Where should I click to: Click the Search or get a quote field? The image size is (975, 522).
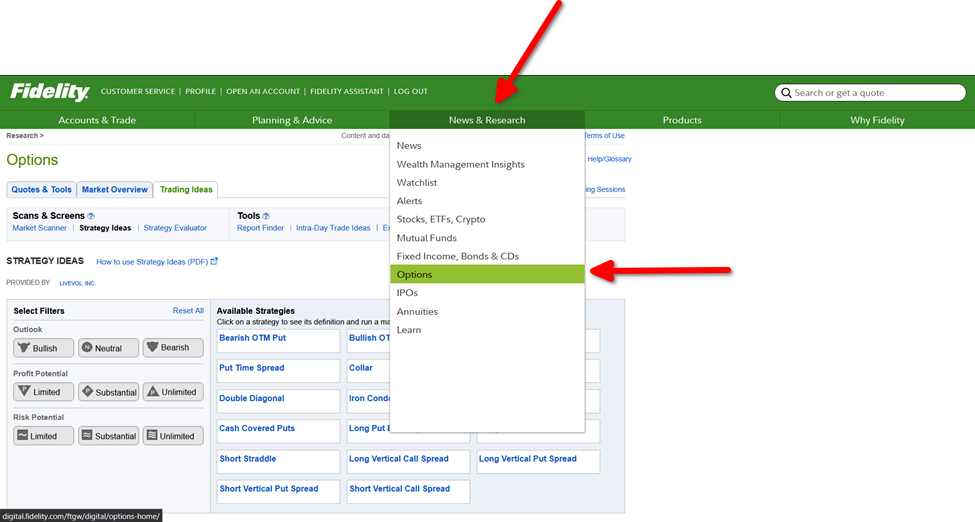coord(875,93)
